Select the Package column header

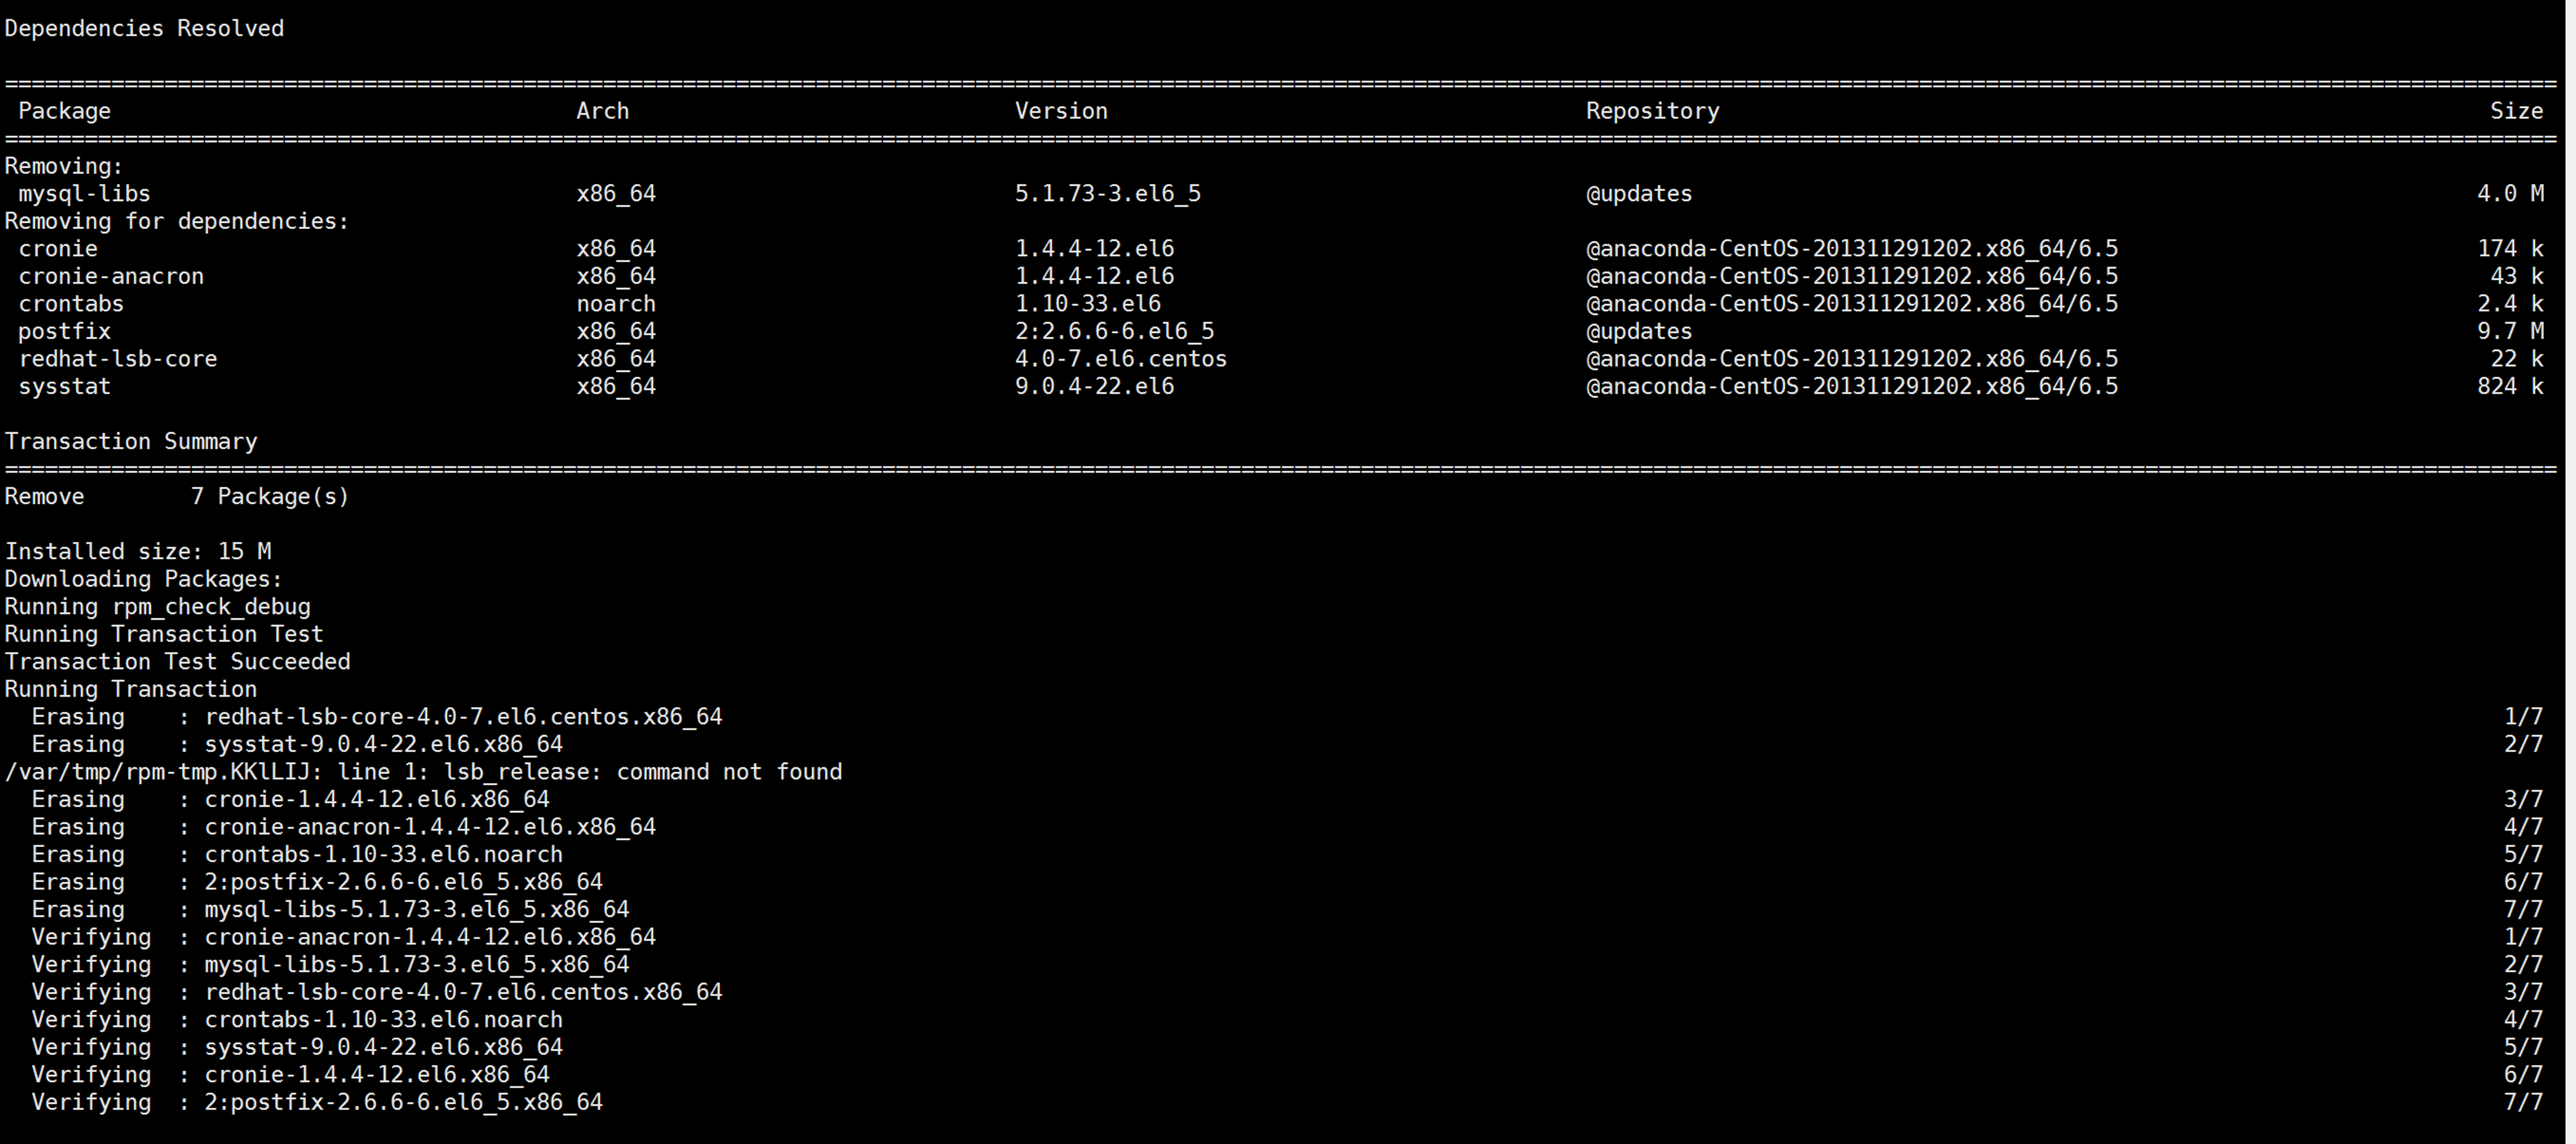[x=64, y=111]
